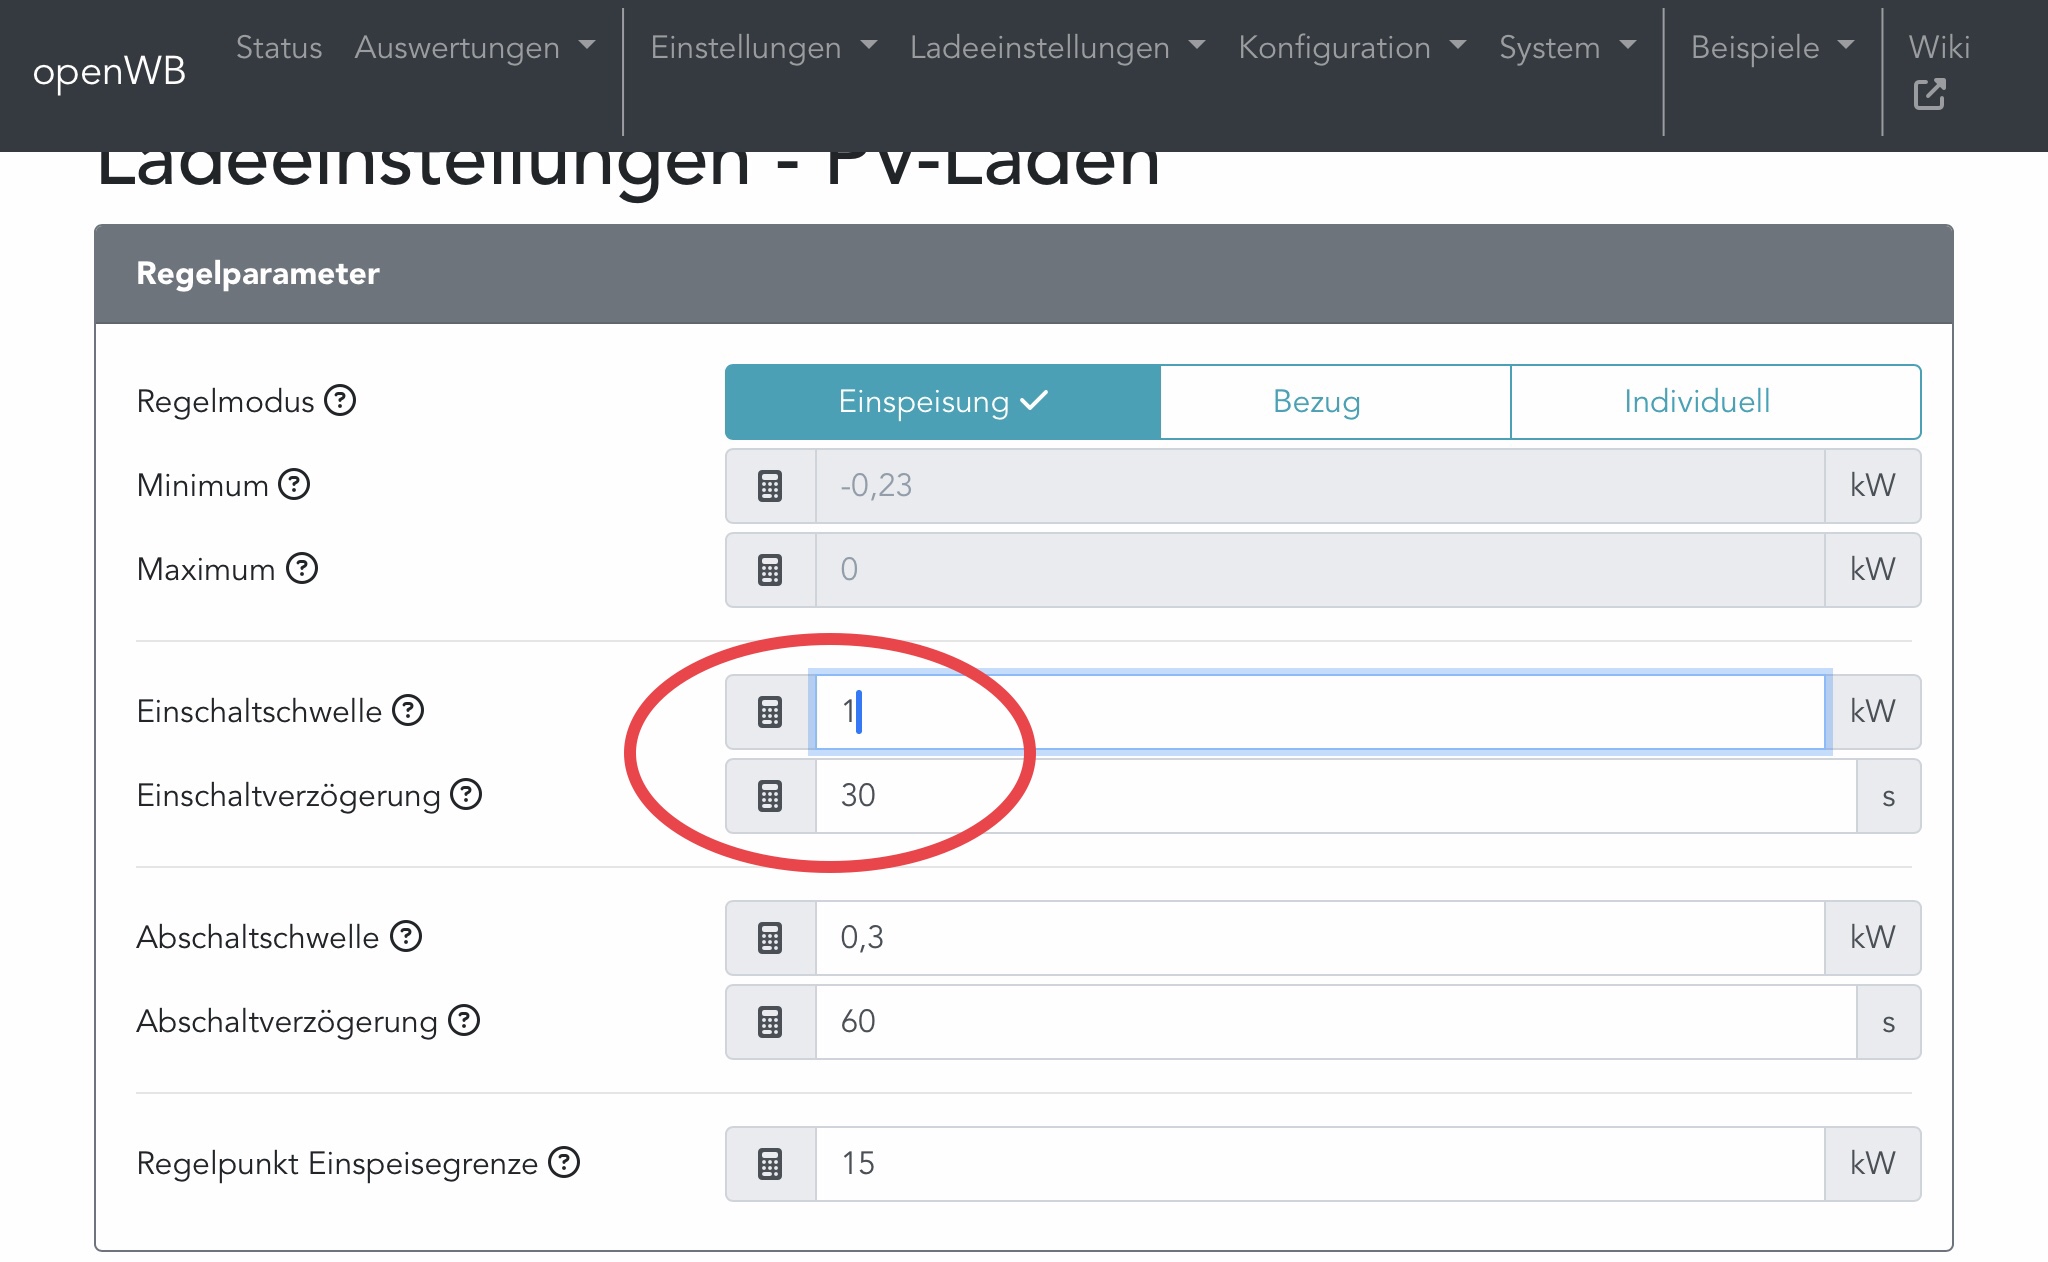Click calculator icon of Regelpunkt Einspeisegrenze

tap(770, 1164)
